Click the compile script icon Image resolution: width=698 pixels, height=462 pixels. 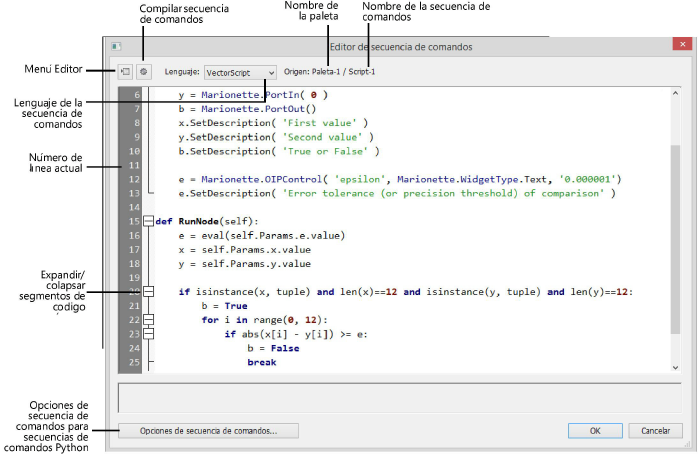click(144, 73)
